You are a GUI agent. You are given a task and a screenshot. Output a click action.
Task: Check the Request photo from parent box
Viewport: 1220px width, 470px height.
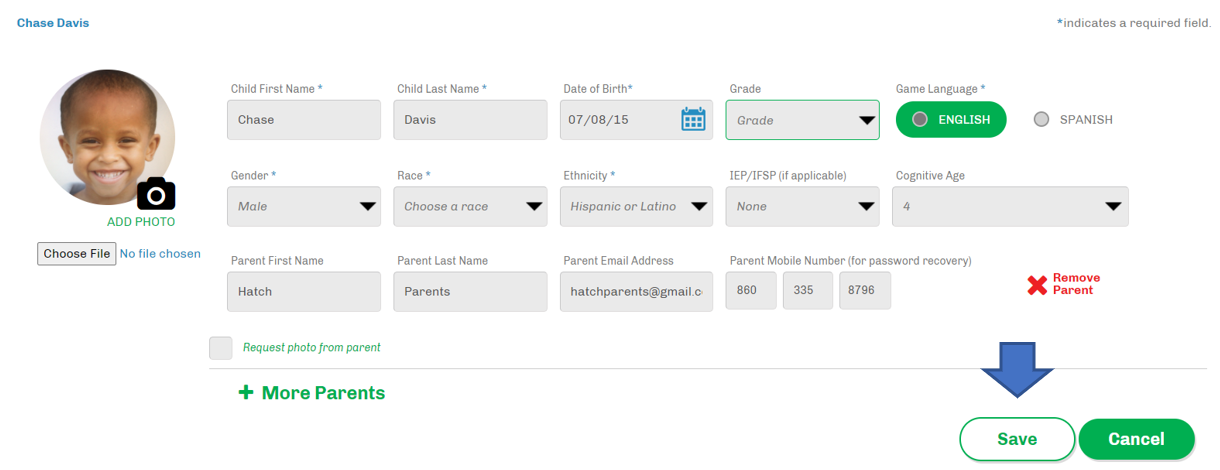(221, 348)
